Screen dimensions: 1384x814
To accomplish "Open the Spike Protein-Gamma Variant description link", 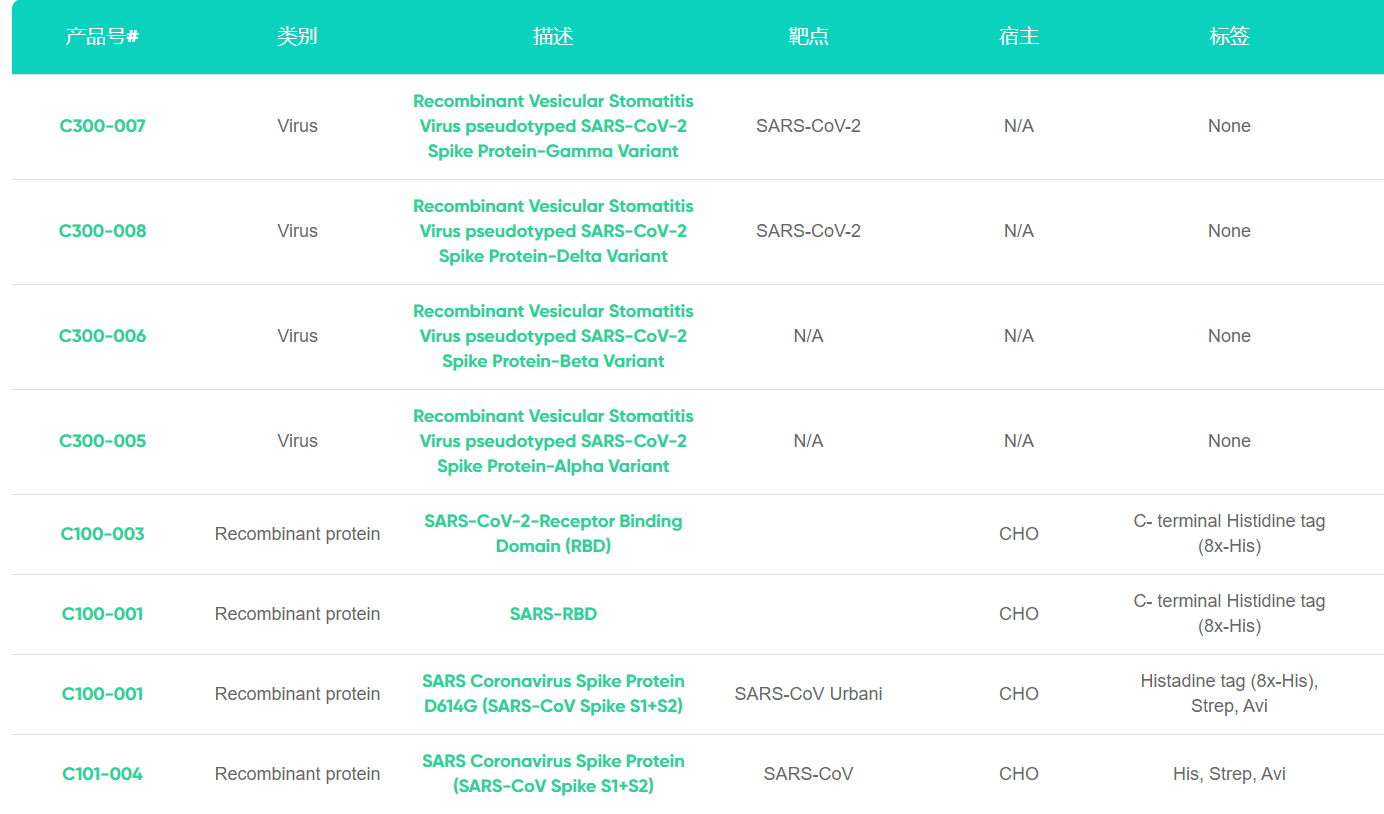I will coord(553,126).
